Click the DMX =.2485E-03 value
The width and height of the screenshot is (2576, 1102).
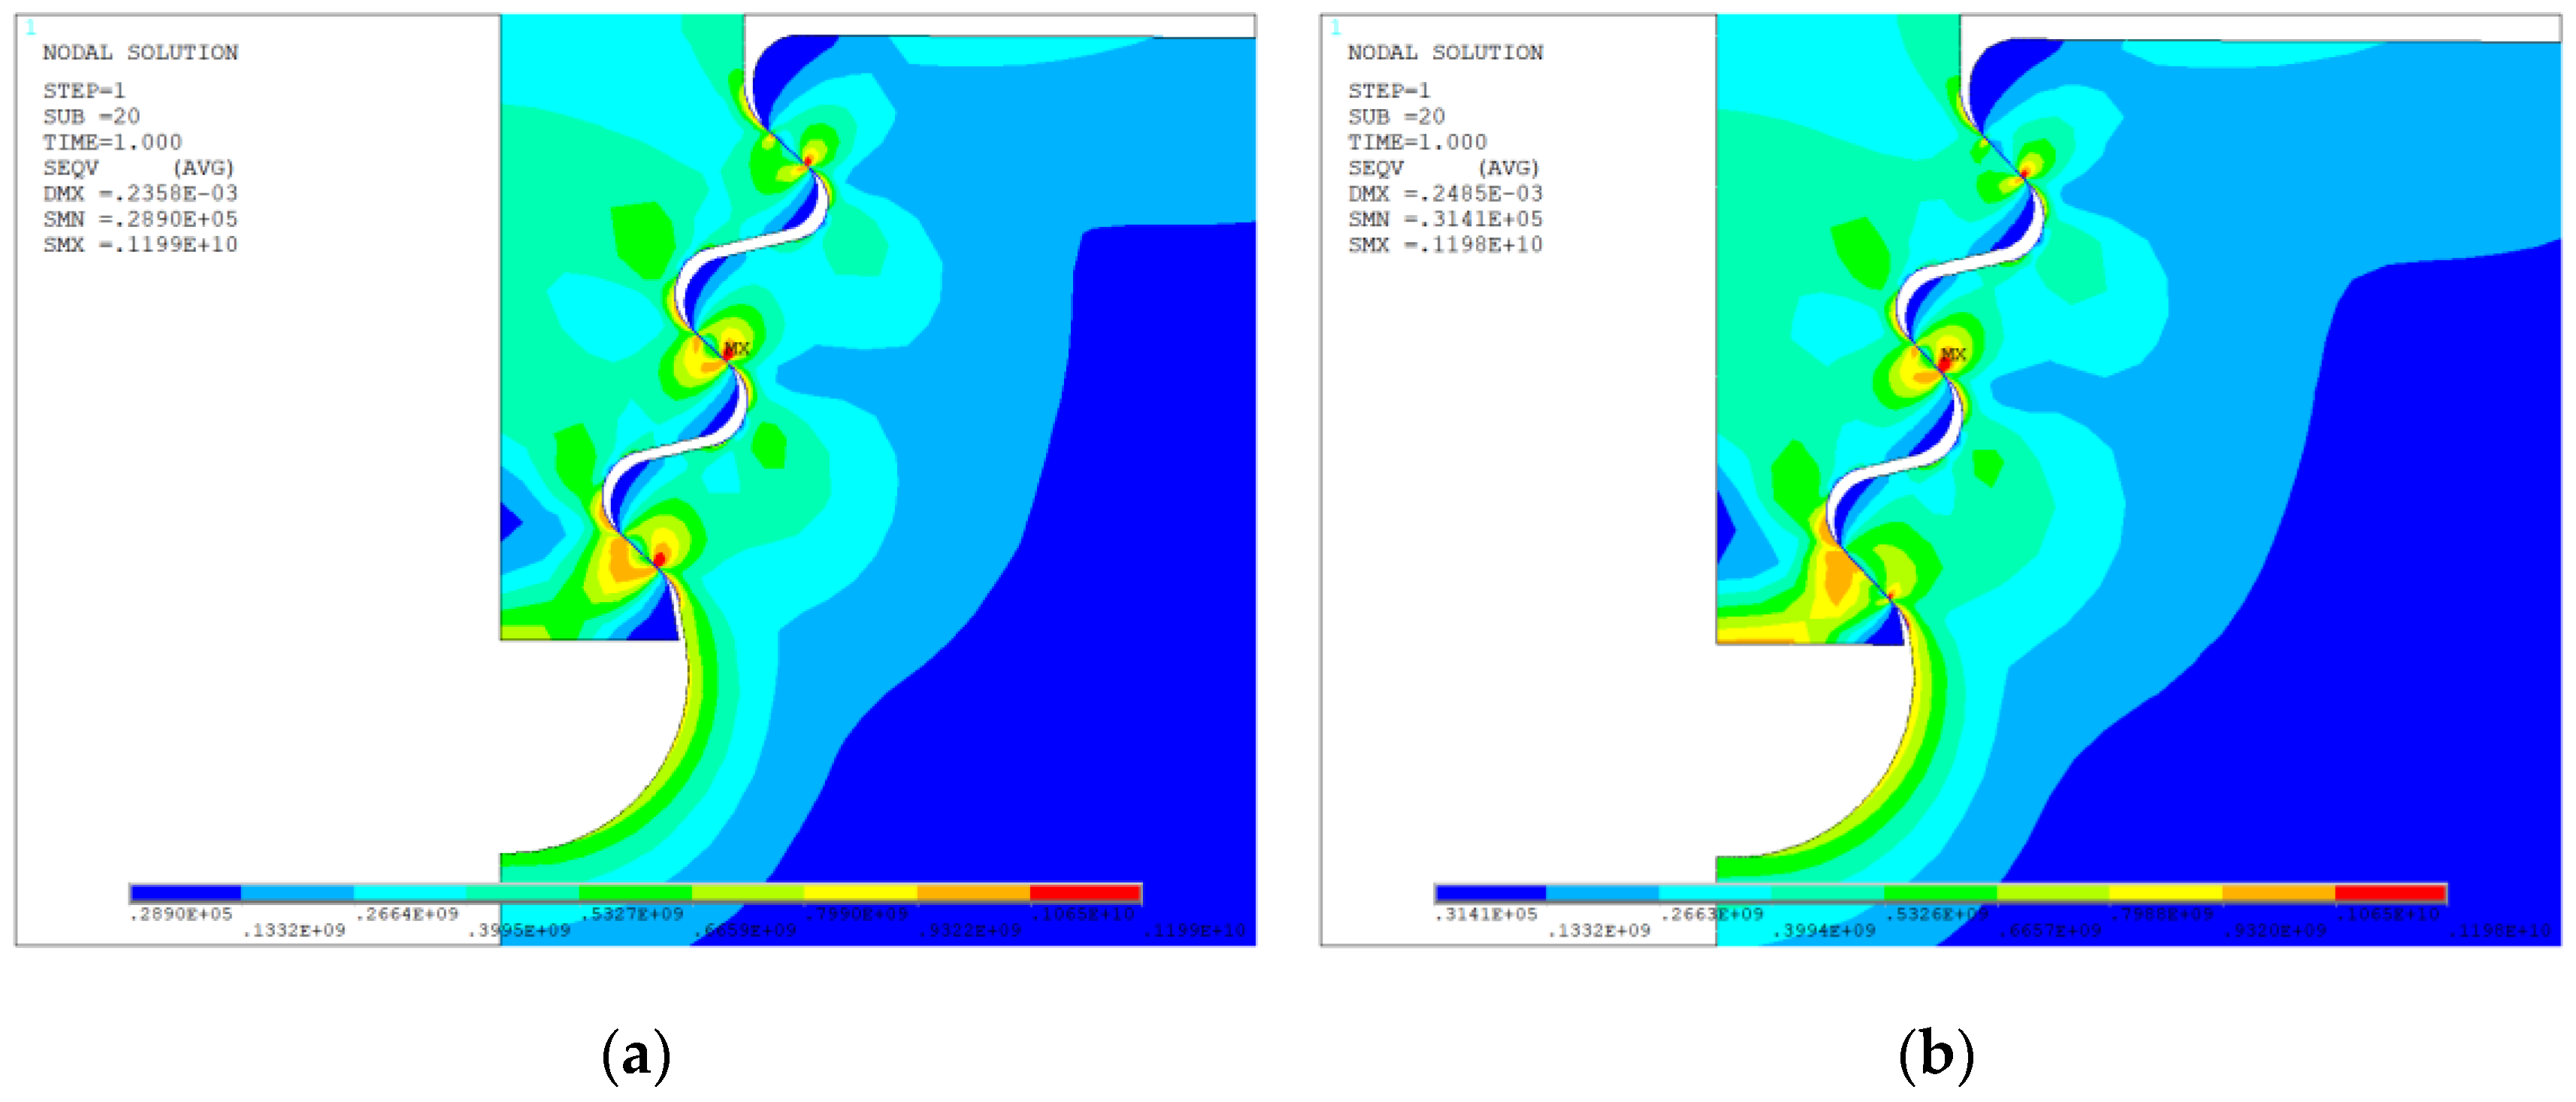tap(1444, 193)
